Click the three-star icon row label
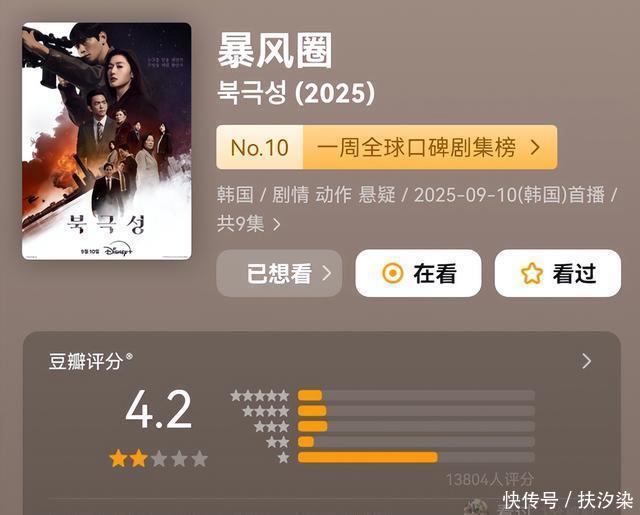Screen dimensions: 640x515 [271, 426]
